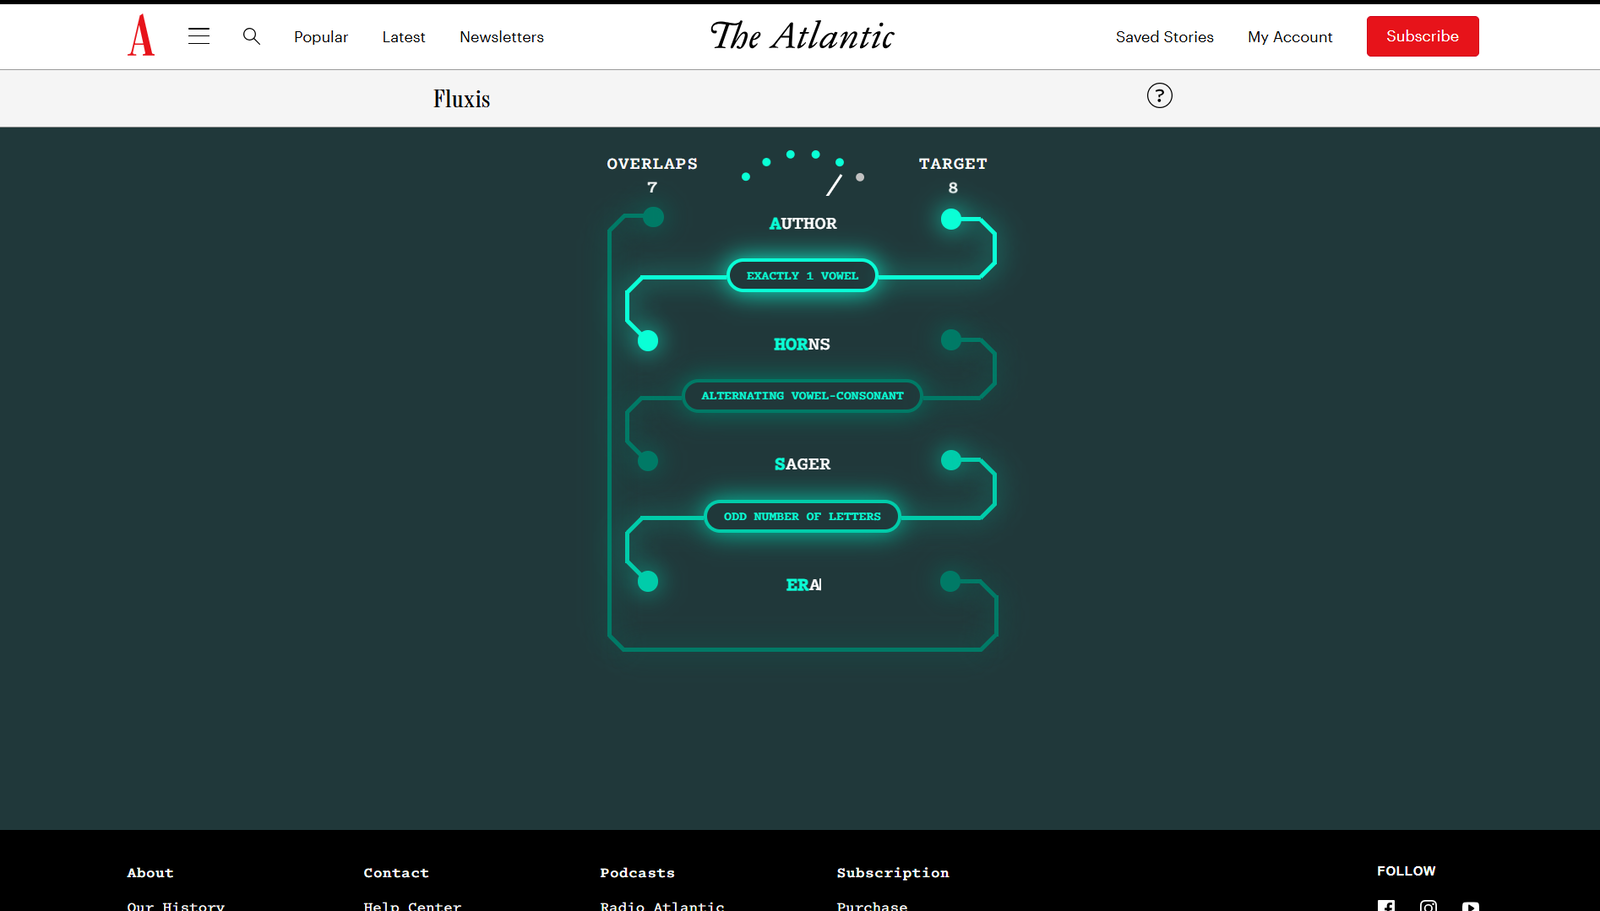The image size is (1600, 911).
Task: Go to the Latest section
Action: [x=403, y=37]
